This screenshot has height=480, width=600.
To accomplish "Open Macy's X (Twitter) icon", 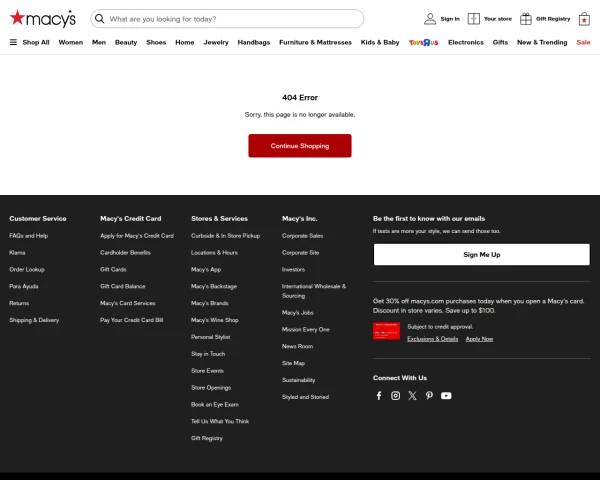I will pyautogui.click(x=412, y=395).
